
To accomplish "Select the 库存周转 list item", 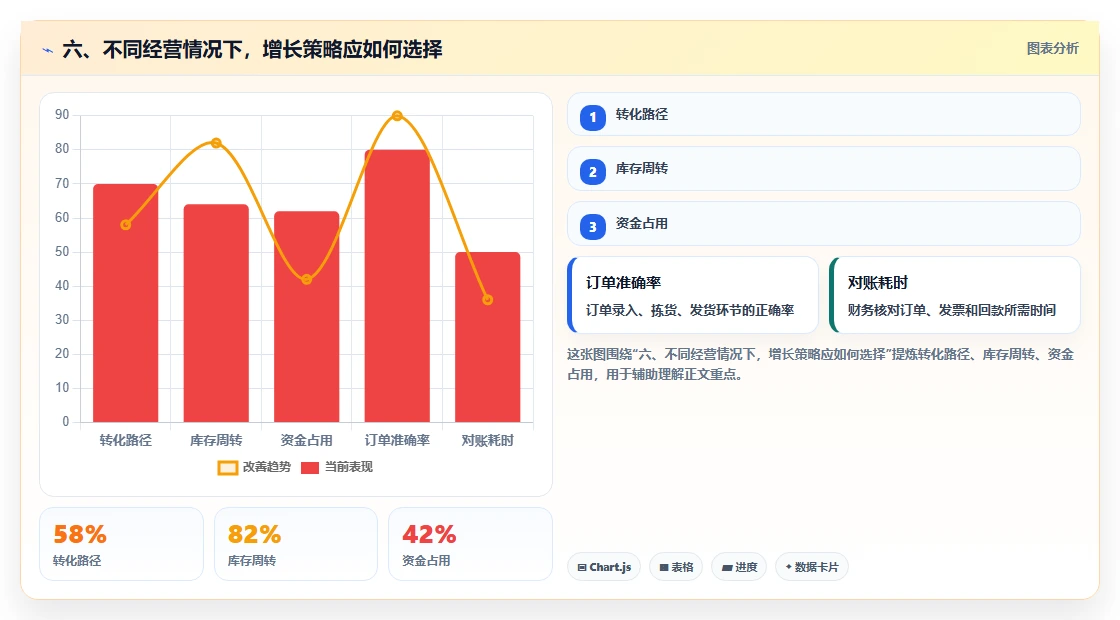I will (824, 169).
